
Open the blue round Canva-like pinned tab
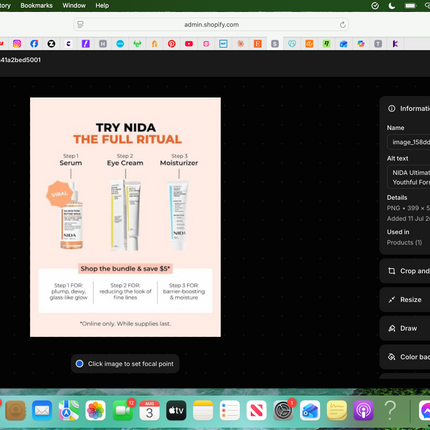tap(120, 44)
